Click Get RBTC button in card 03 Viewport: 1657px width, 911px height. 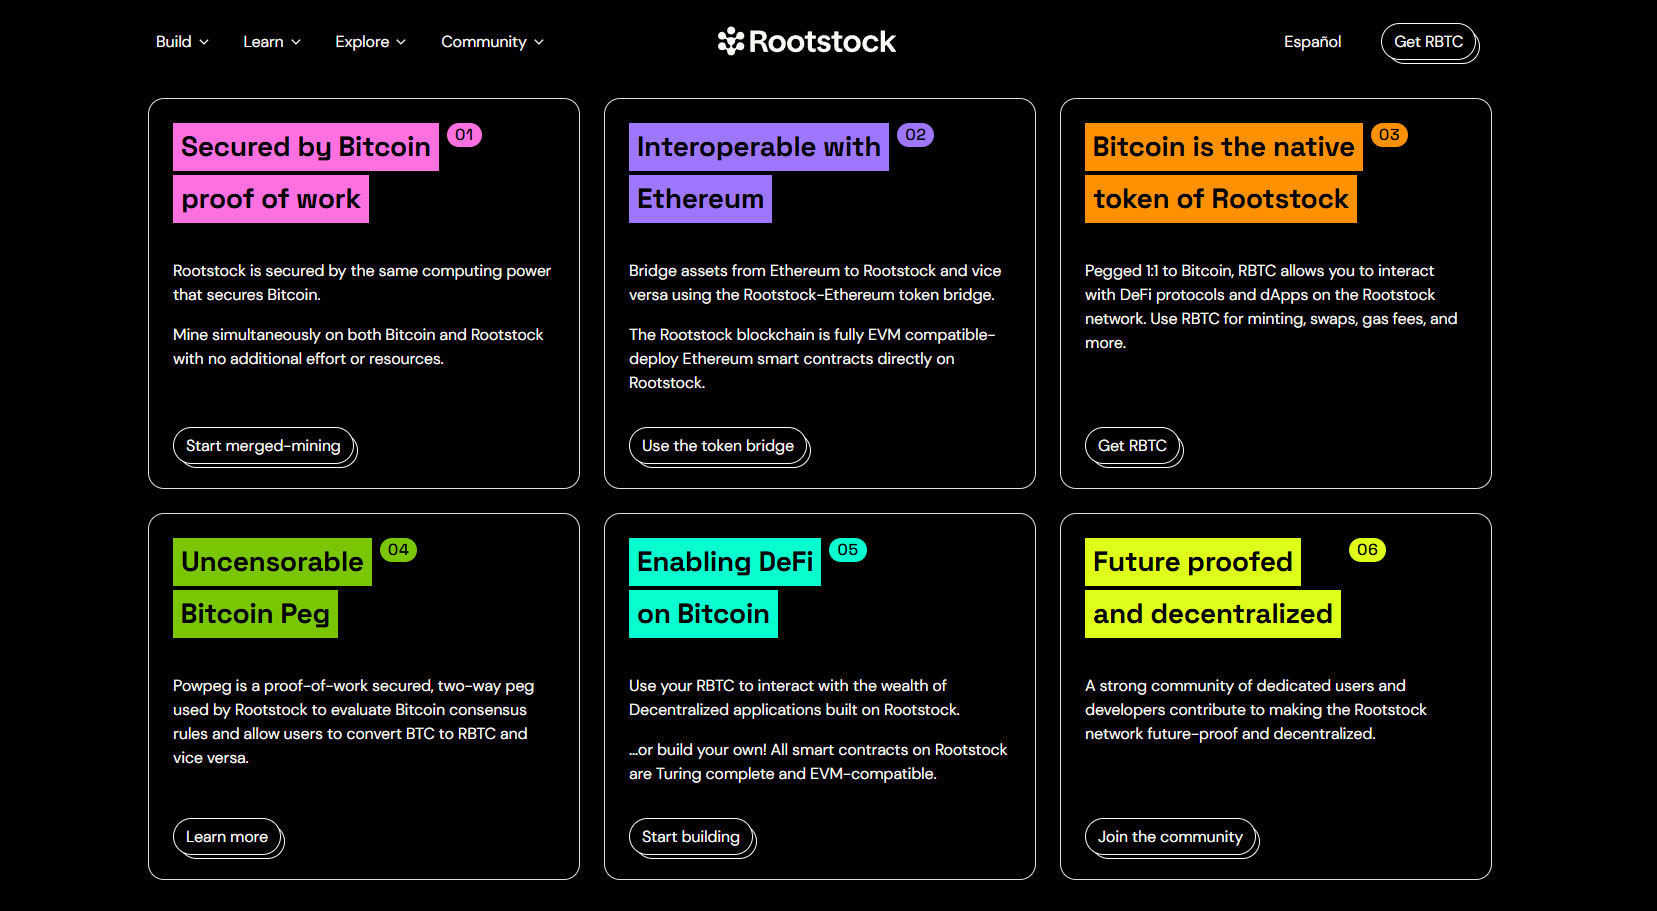coord(1133,446)
